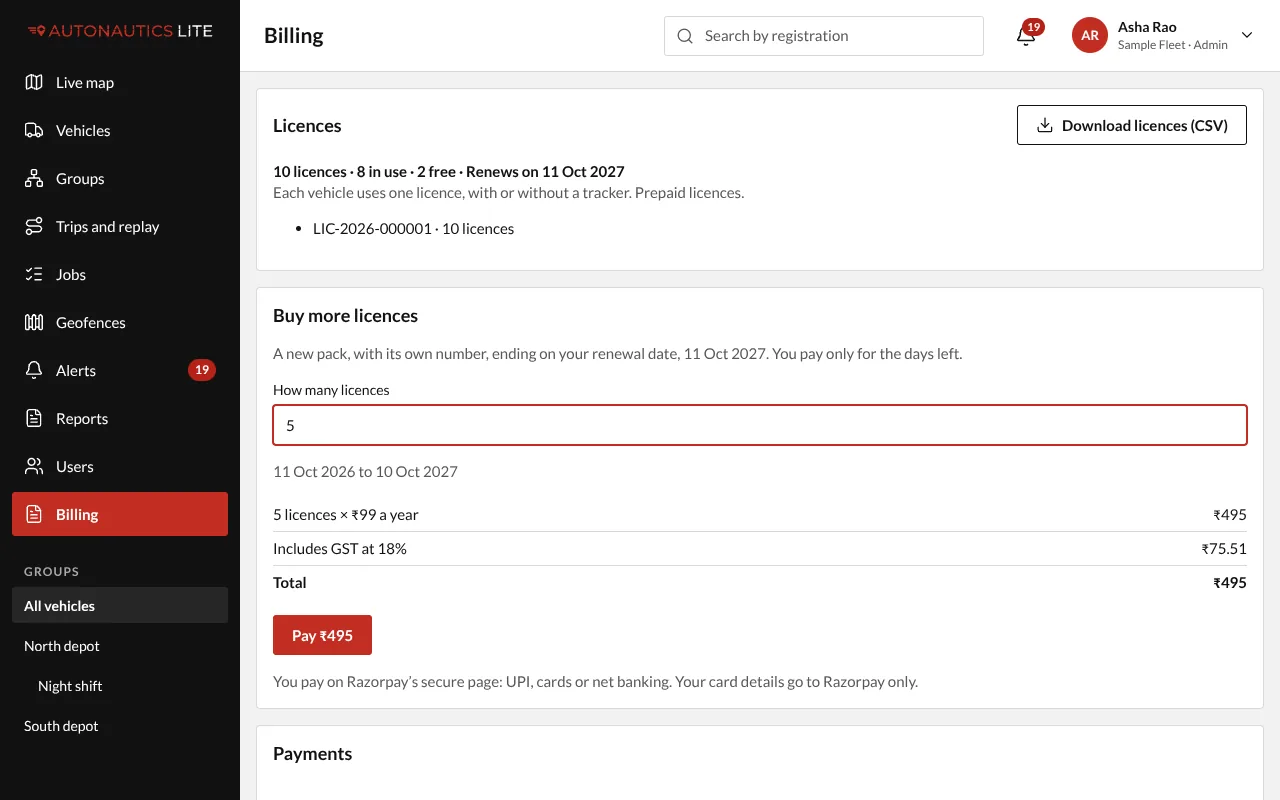Click the Buy more licences heading

[x=345, y=315]
